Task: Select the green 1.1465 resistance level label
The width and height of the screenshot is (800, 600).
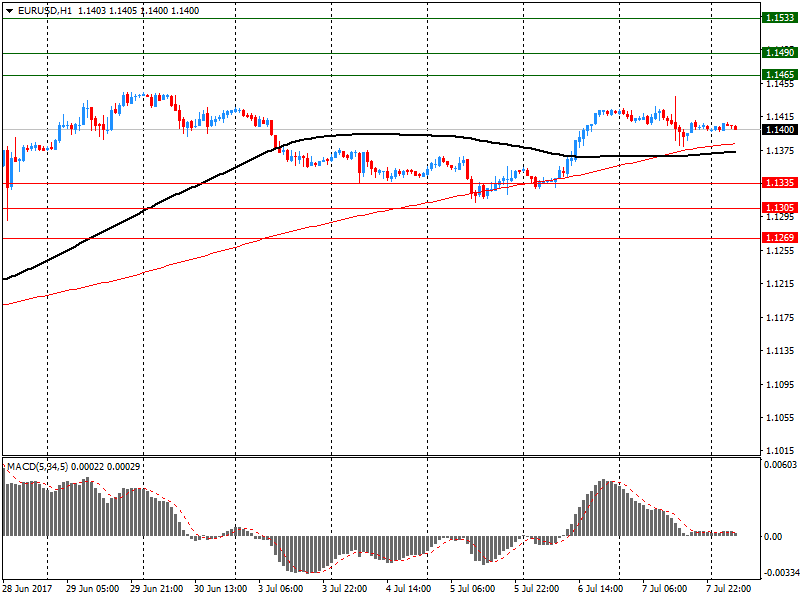Action: click(x=780, y=74)
